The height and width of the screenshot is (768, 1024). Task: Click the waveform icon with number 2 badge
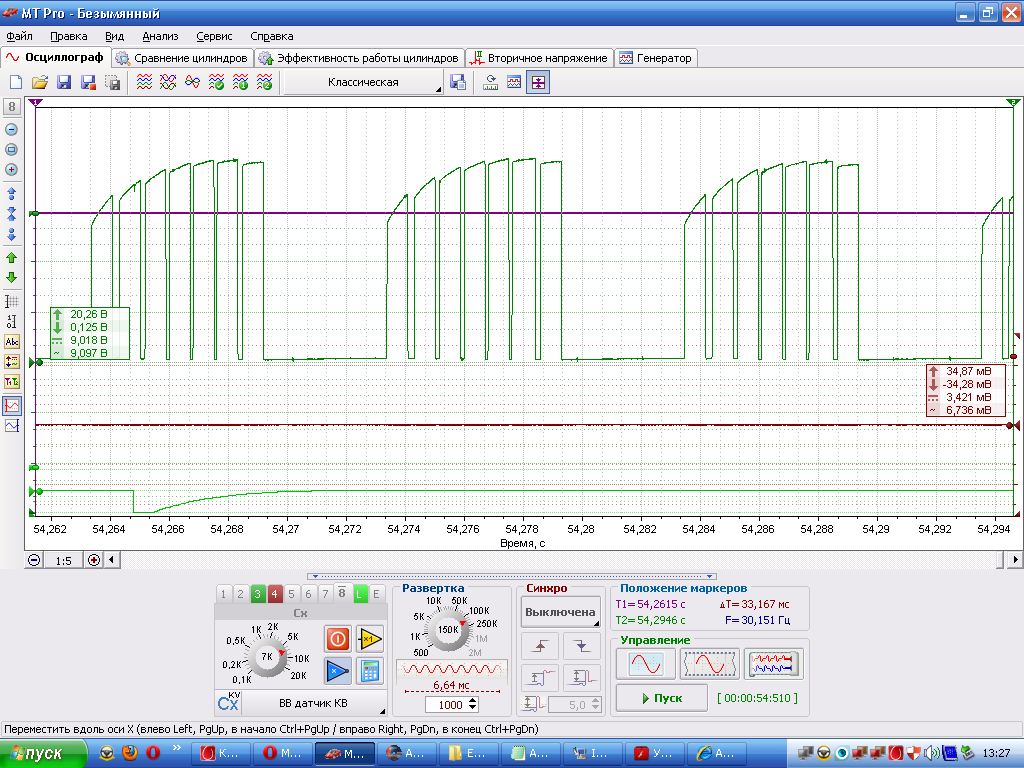point(264,82)
